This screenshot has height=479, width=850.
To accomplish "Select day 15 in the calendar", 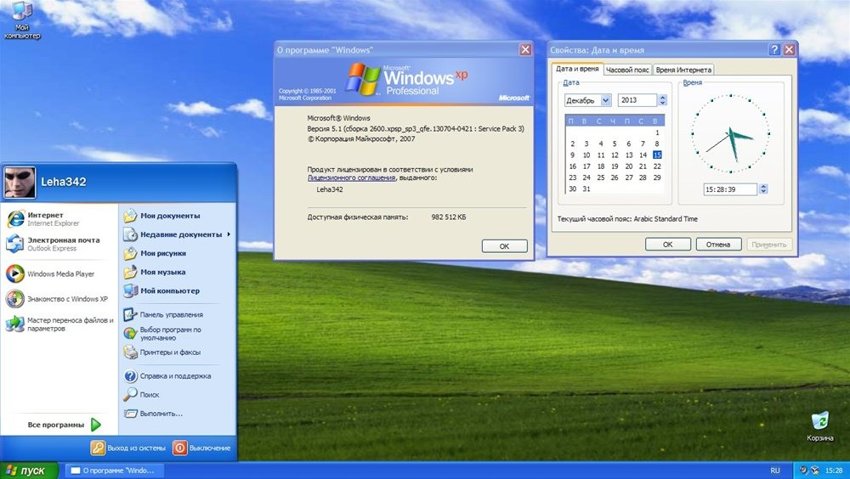I will [x=657, y=155].
